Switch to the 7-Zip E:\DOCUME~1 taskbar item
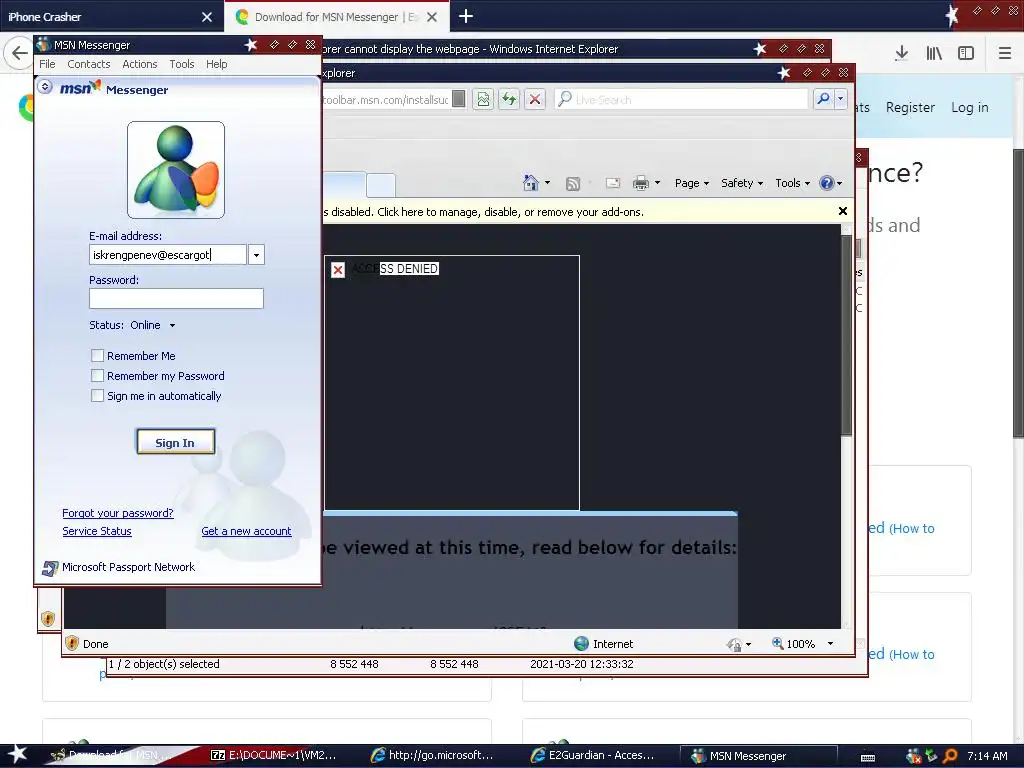 coord(274,755)
